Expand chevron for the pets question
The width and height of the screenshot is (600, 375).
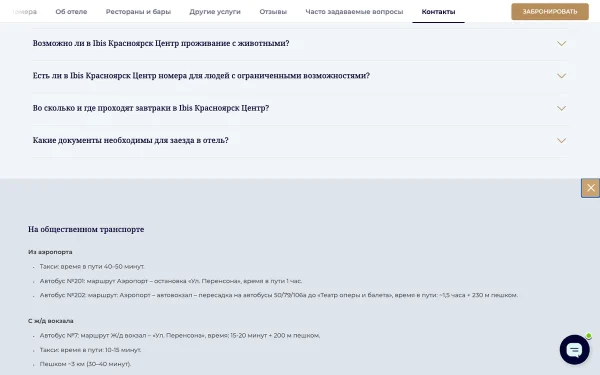pyautogui.click(x=561, y=44)
